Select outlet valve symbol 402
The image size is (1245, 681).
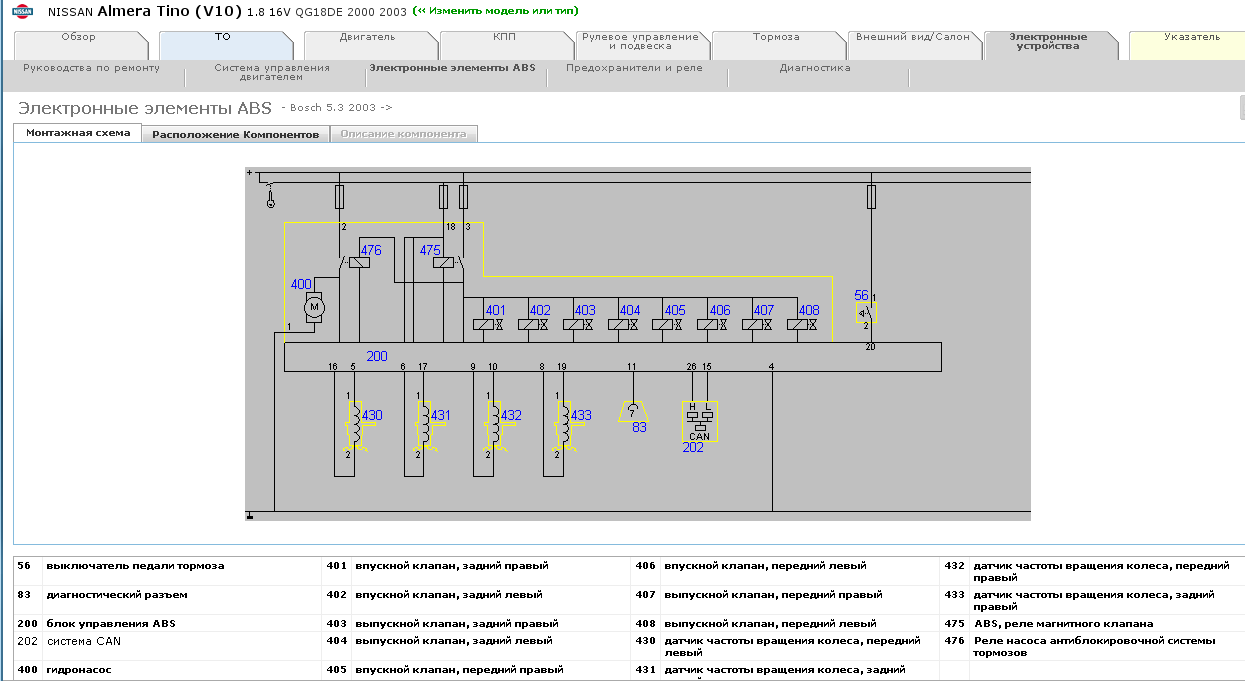[x=534, y=324]
